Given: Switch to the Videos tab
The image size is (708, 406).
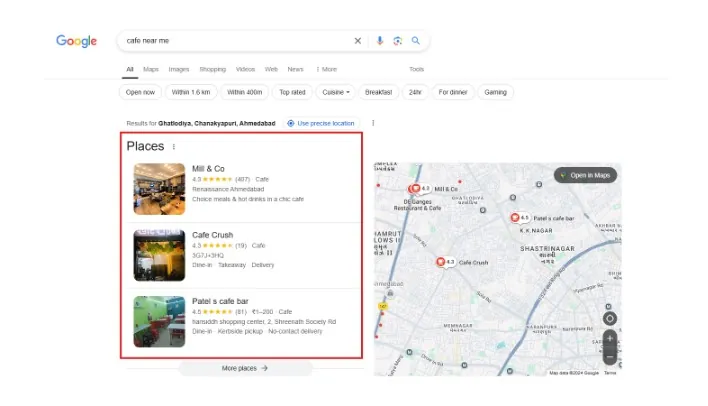Looking at the screenshot, I should click(x=245, y=69).
